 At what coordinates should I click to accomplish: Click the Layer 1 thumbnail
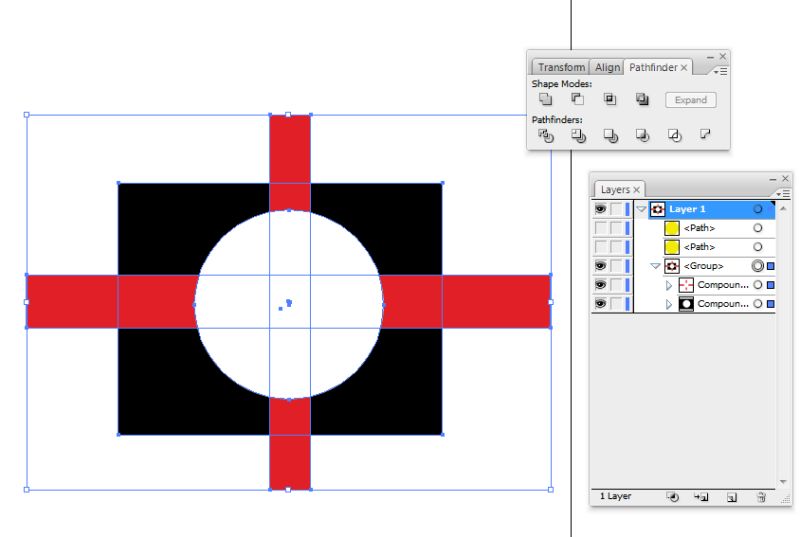pos(658,209)
